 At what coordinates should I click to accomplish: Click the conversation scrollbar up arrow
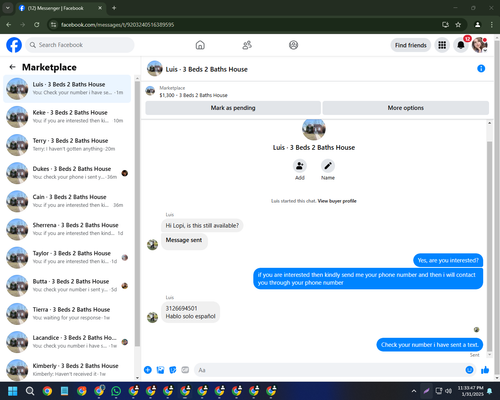489,123
